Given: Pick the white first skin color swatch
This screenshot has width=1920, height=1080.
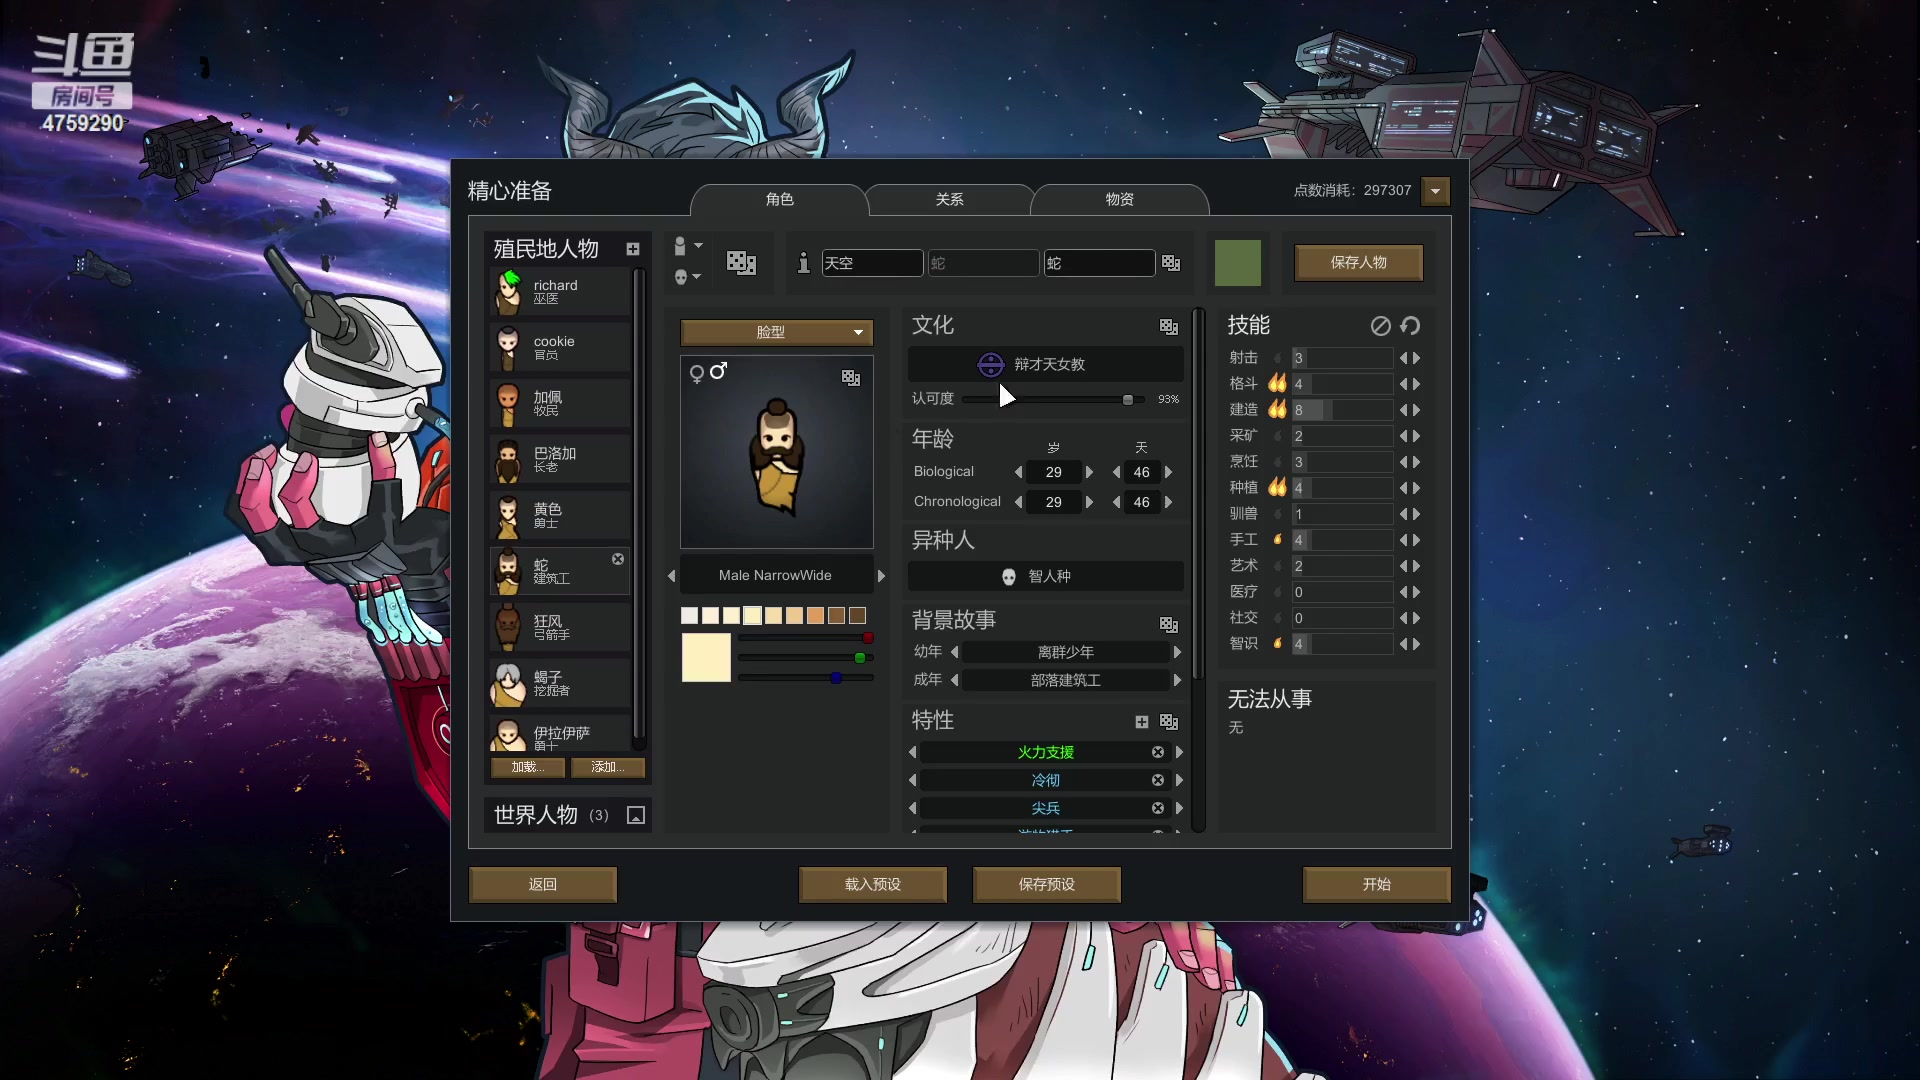Looking at the screenshot, I should (x=689, y=615).
